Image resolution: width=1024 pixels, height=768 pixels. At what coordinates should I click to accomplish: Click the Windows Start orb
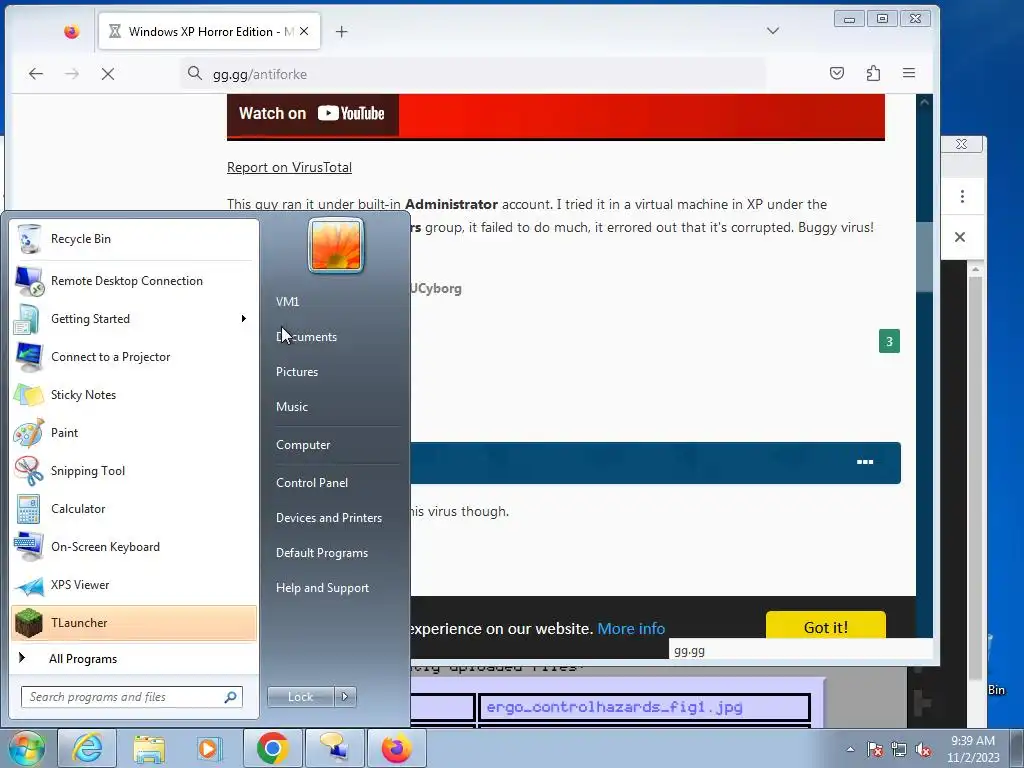point(26,748)
